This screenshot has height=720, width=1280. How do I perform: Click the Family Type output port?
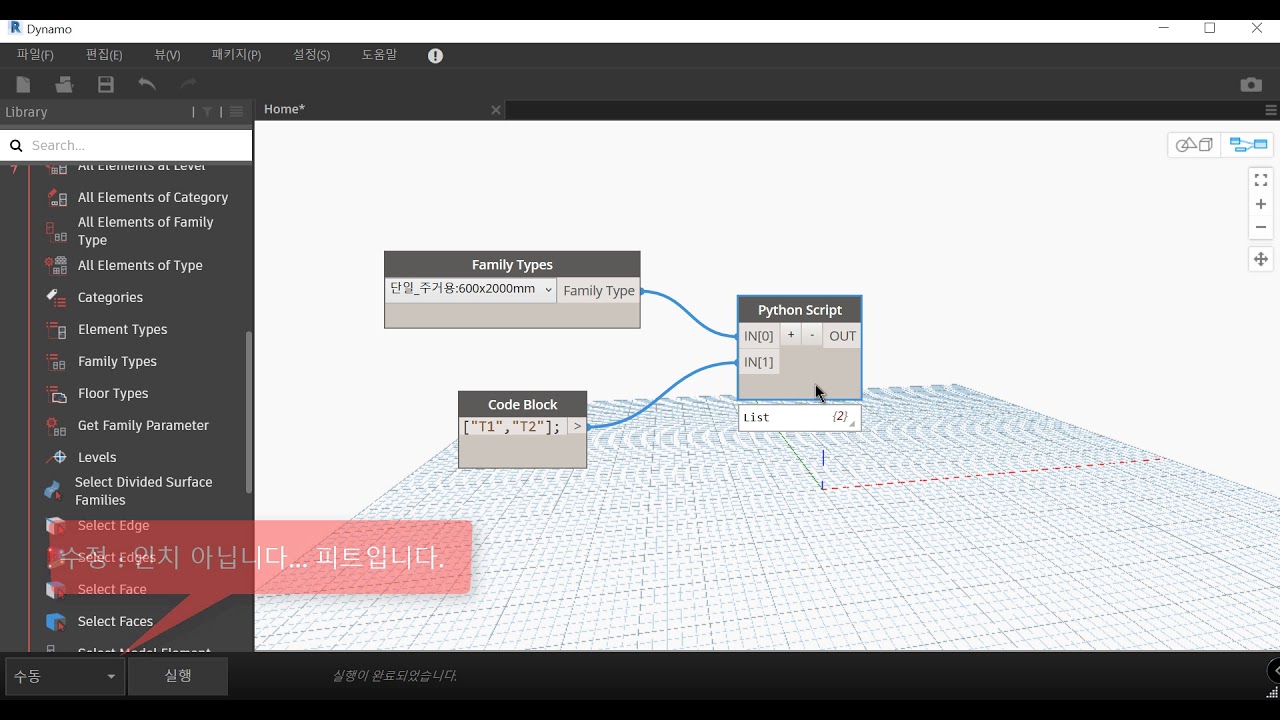pos(599,291)
